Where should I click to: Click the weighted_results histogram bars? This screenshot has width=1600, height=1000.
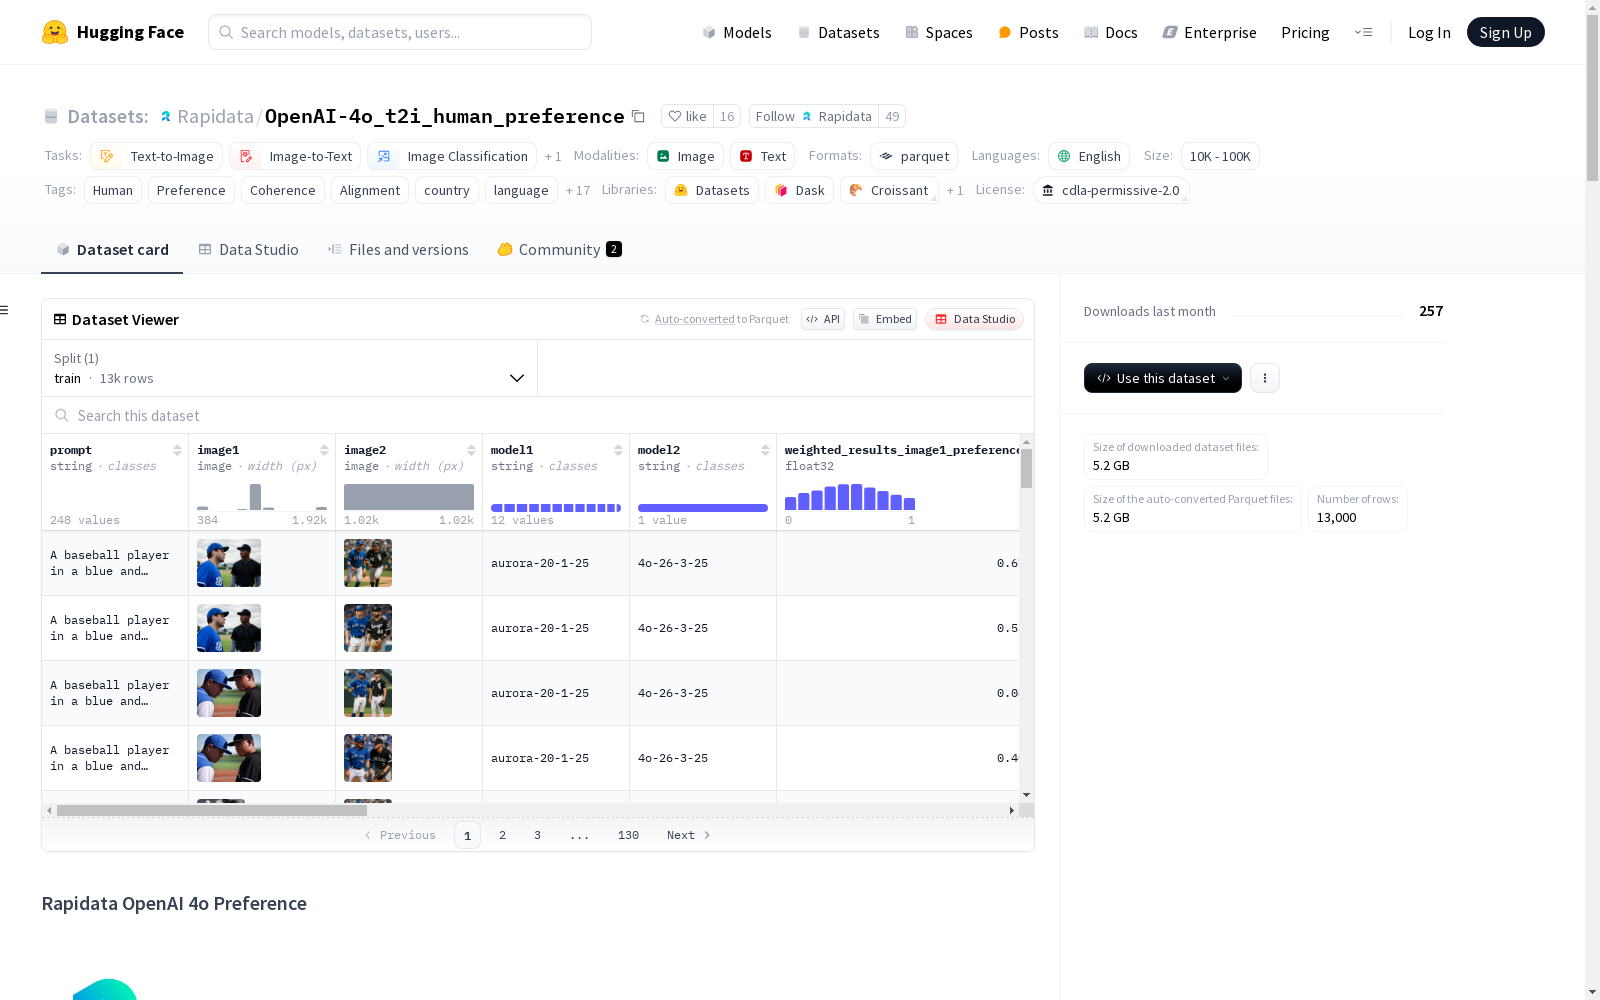click(850, 497)
